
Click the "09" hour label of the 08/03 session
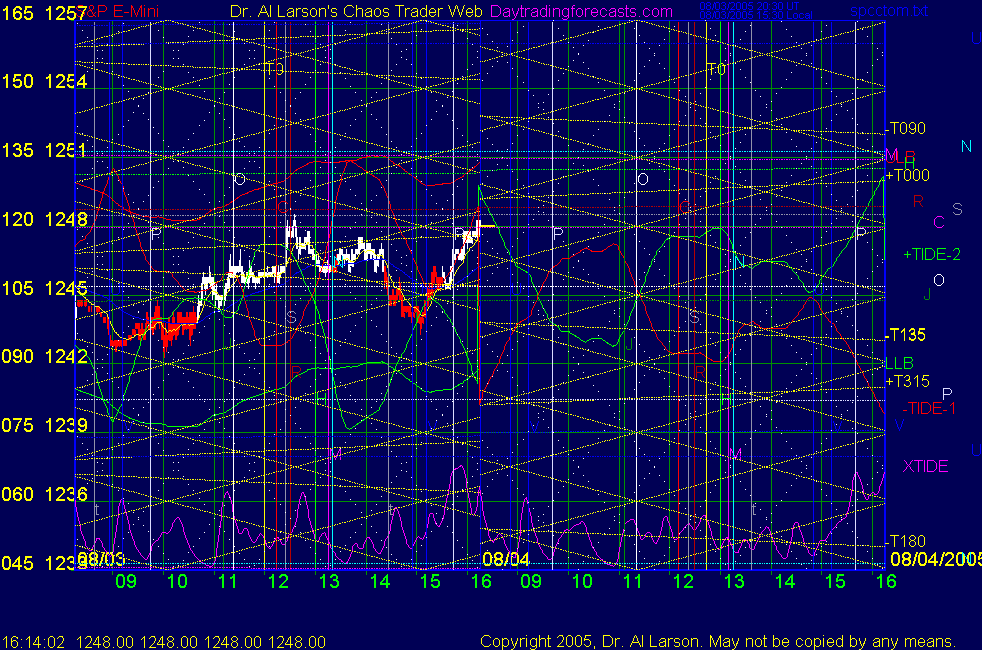pyautogui.click(x=126, y=581)
